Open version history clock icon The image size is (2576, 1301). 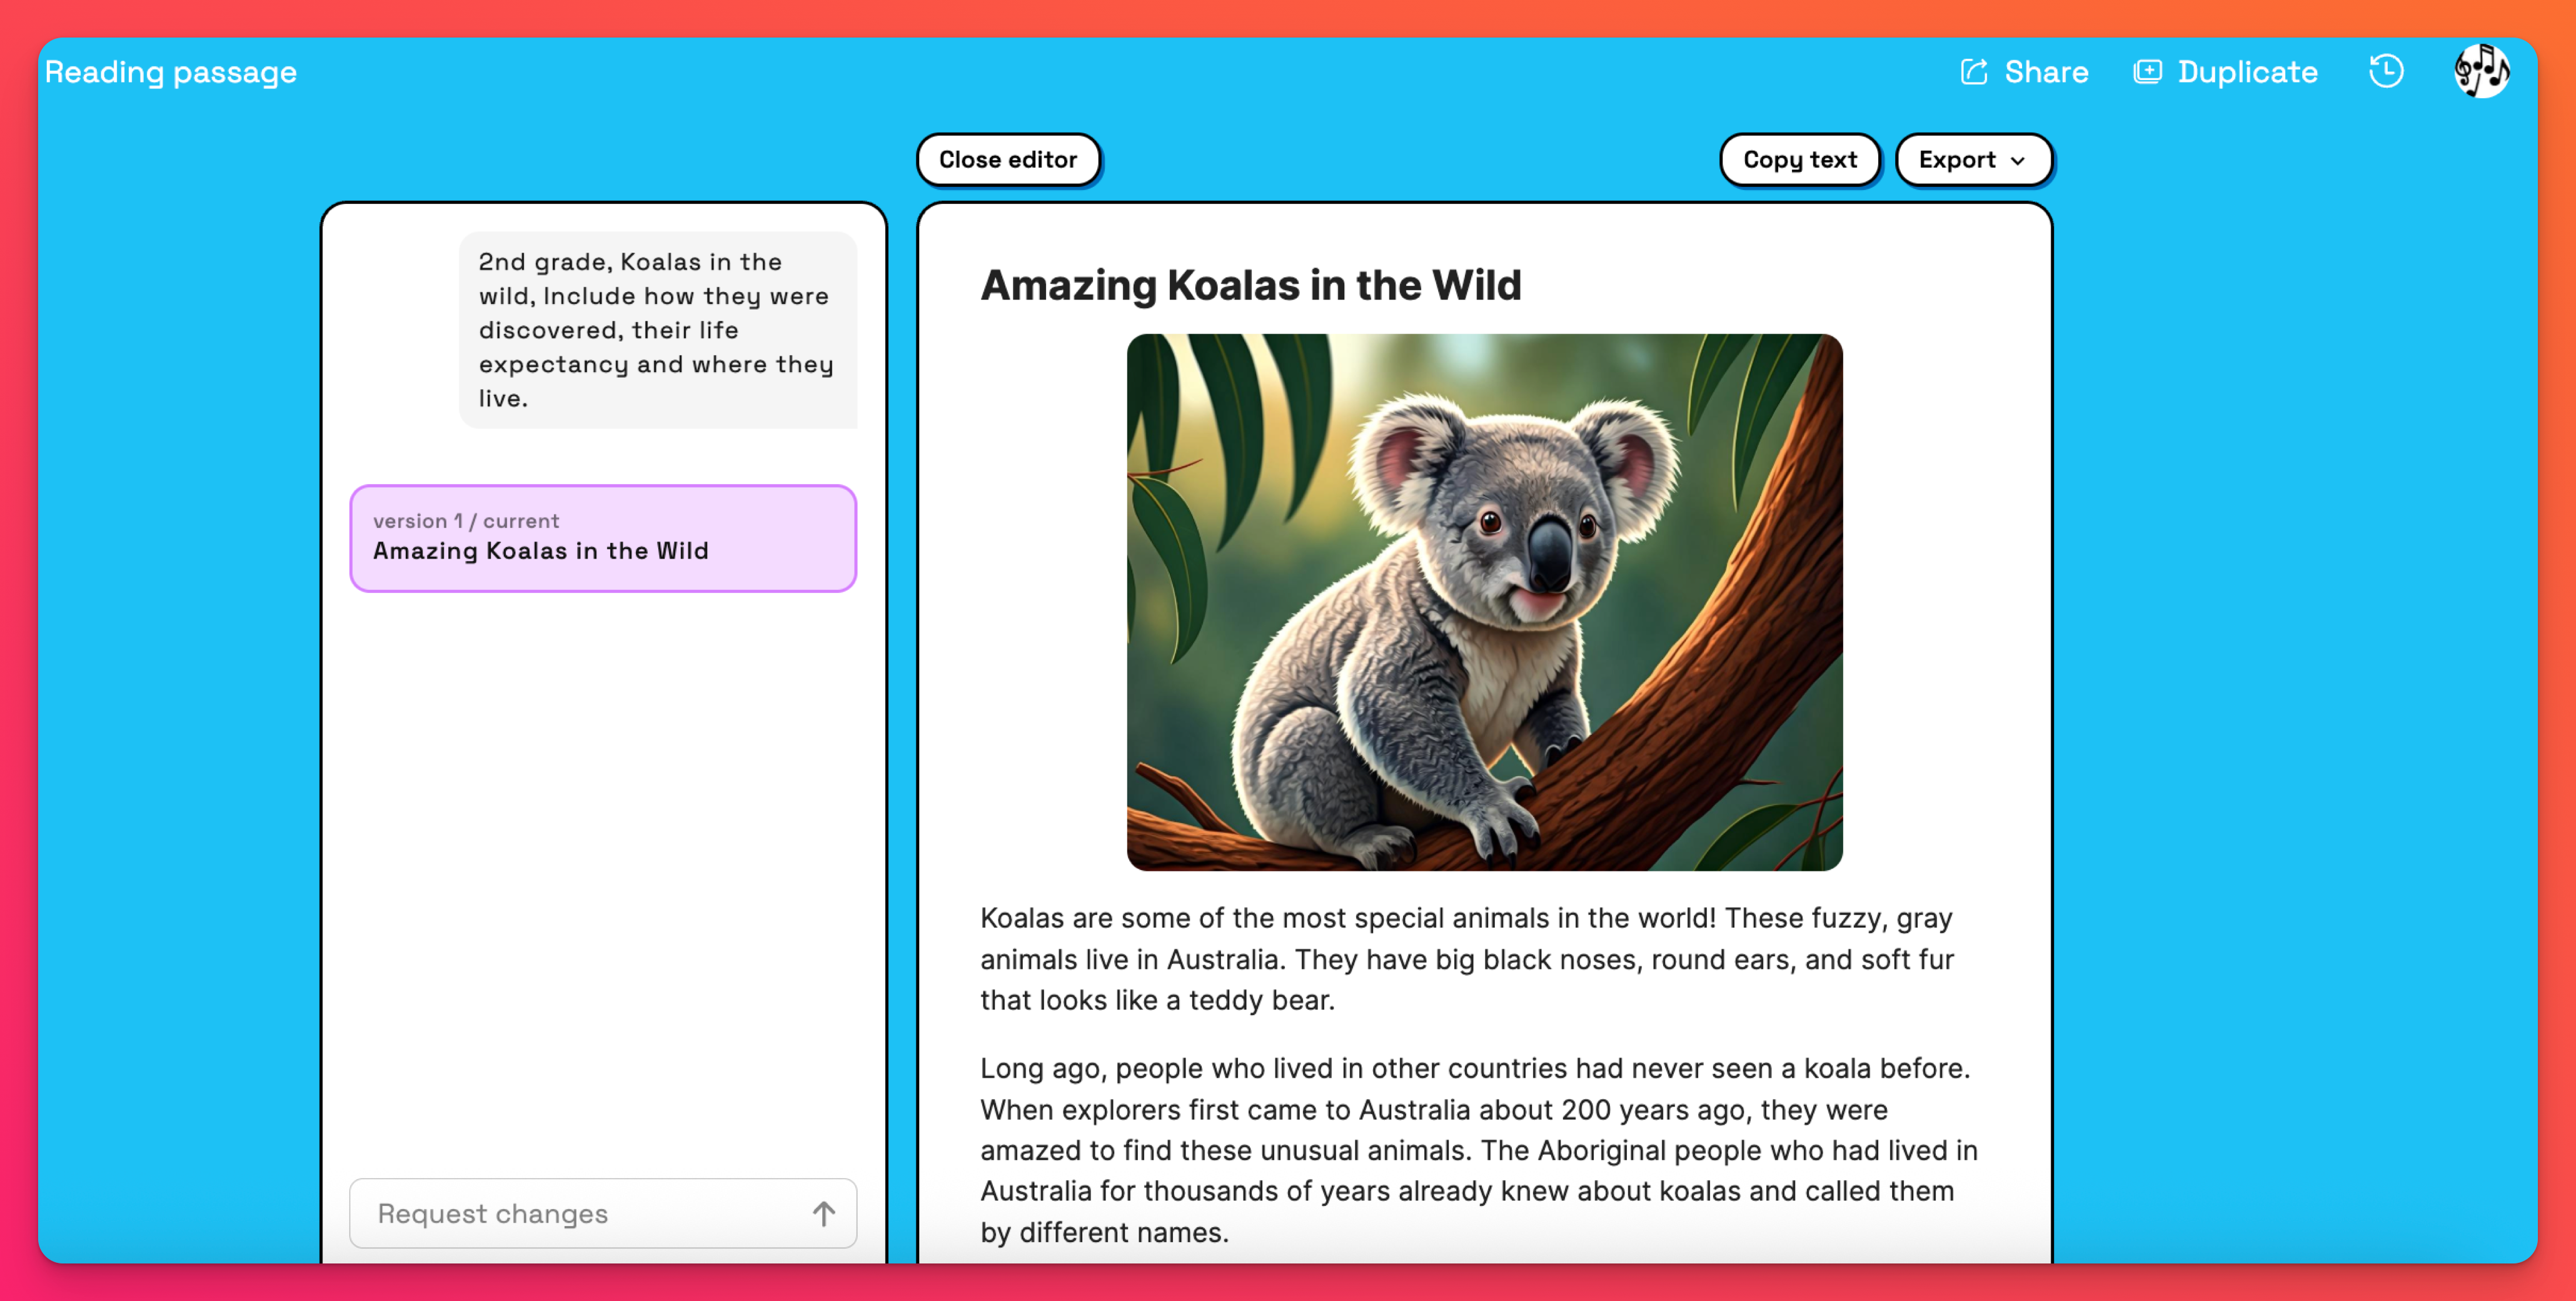(2386, 72)
